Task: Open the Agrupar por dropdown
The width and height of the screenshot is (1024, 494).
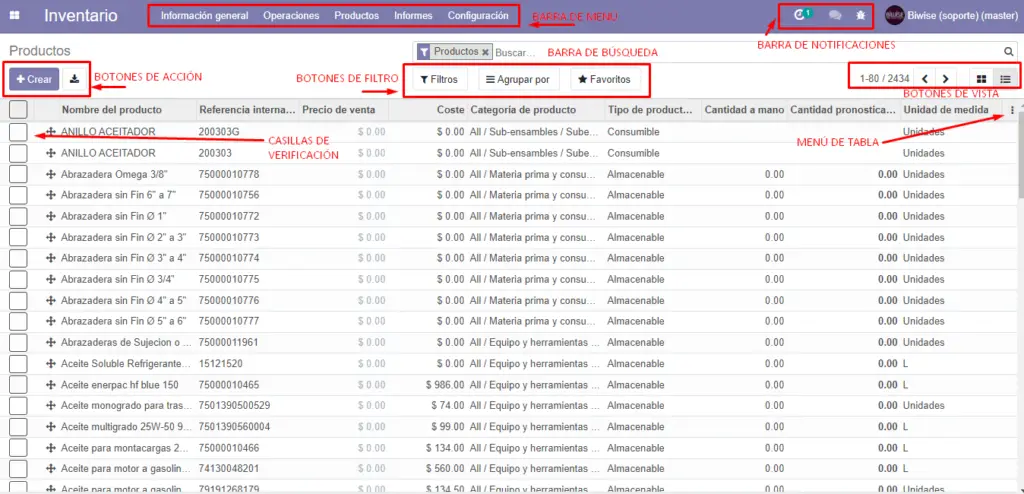Action: click(519, 80)
